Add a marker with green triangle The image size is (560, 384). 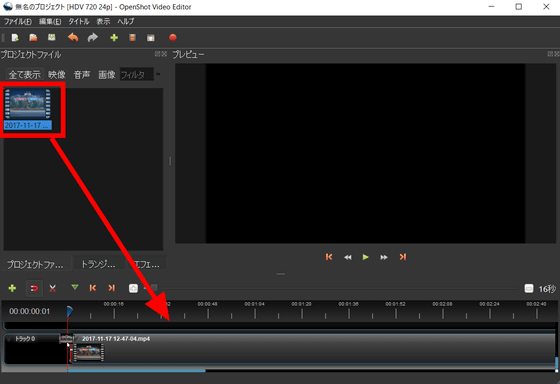coord(75,287)
